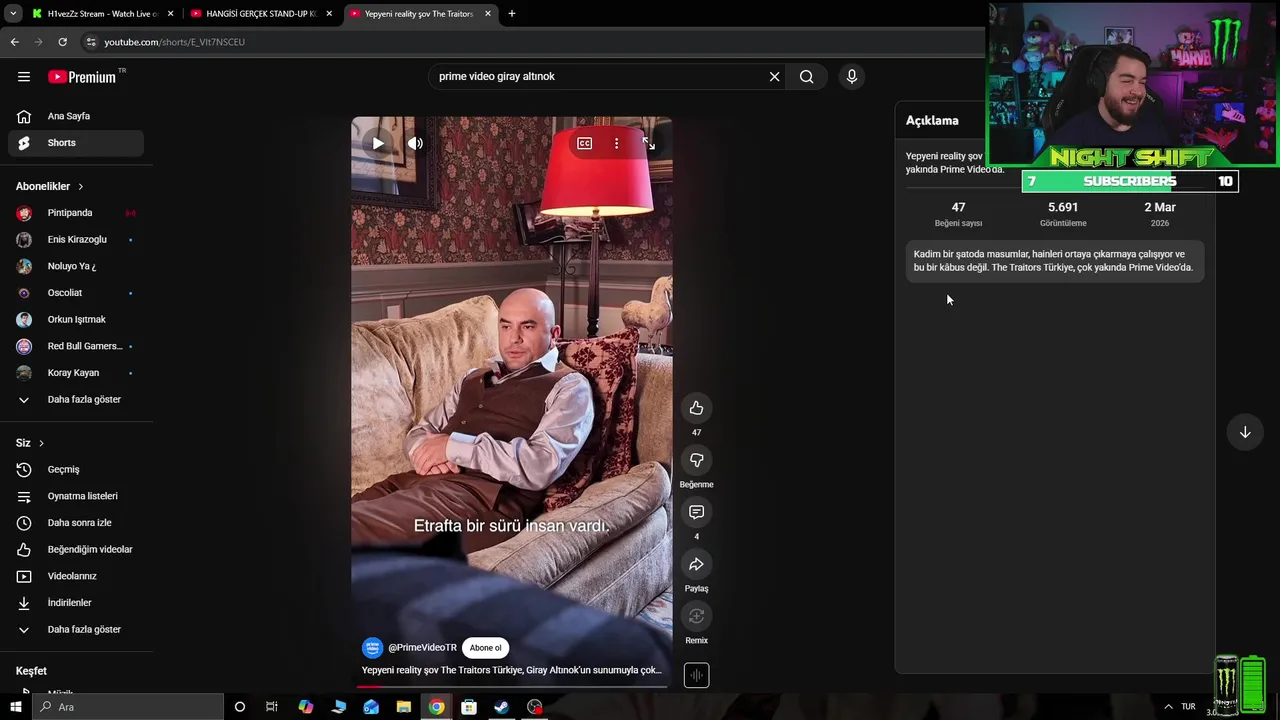The width and height of the screenshot is (1280, 720).
Task: Go to next Short with down arrow
Action: [x=1245, y=433]
